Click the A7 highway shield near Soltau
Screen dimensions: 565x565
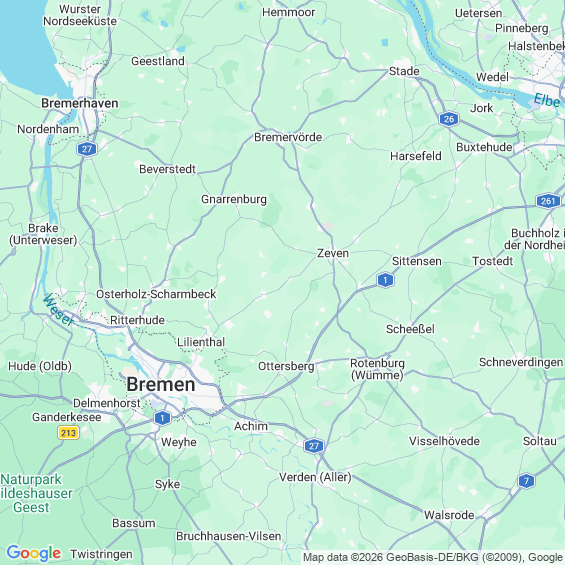point(526,481)
